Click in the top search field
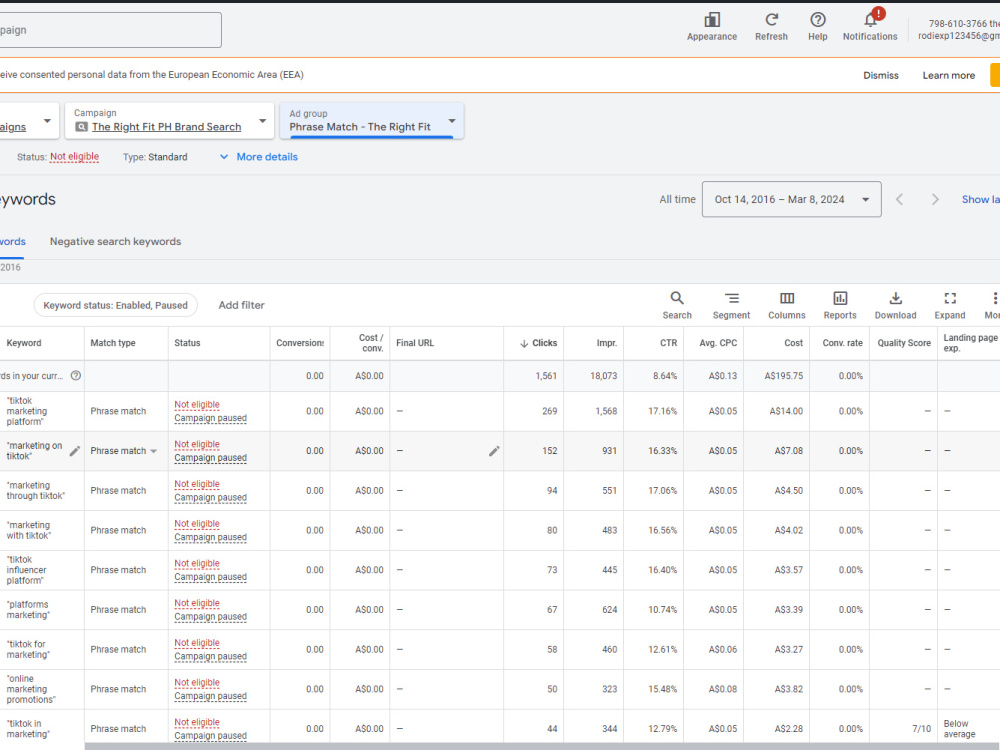Image resolution: width=1000 pixels, height=750 pixels. pos(111,30)
